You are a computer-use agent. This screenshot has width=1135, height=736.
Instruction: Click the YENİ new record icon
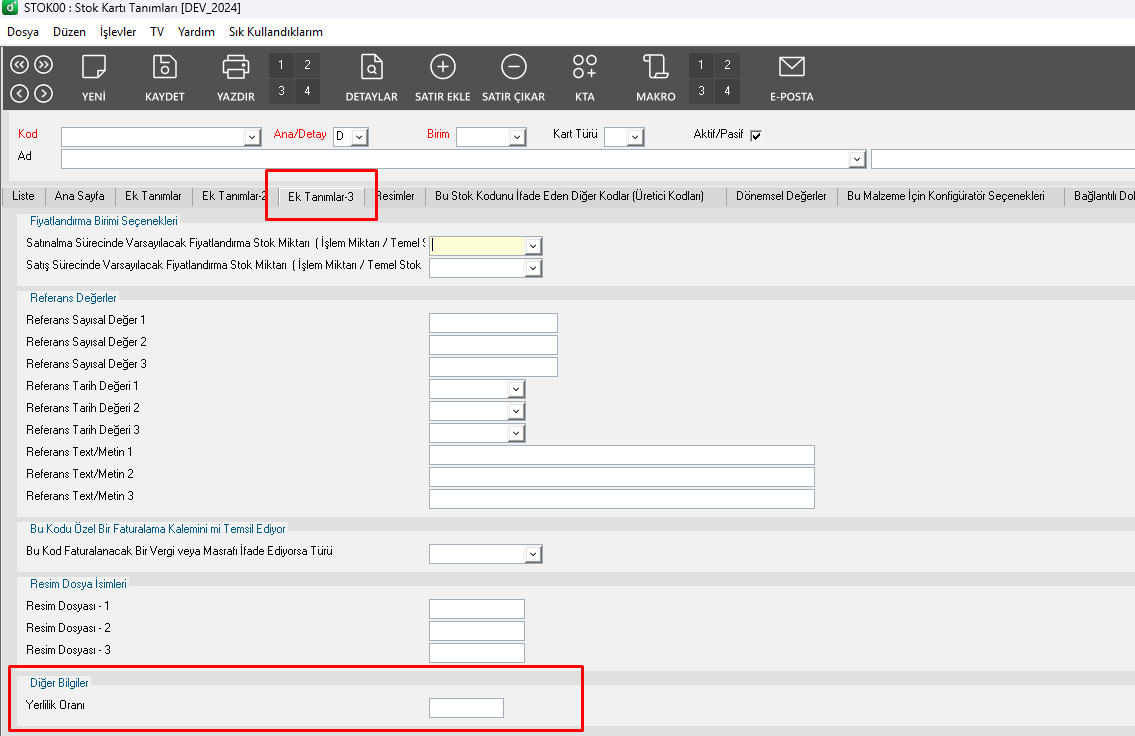pyautogui.click(x=94, y=68)
